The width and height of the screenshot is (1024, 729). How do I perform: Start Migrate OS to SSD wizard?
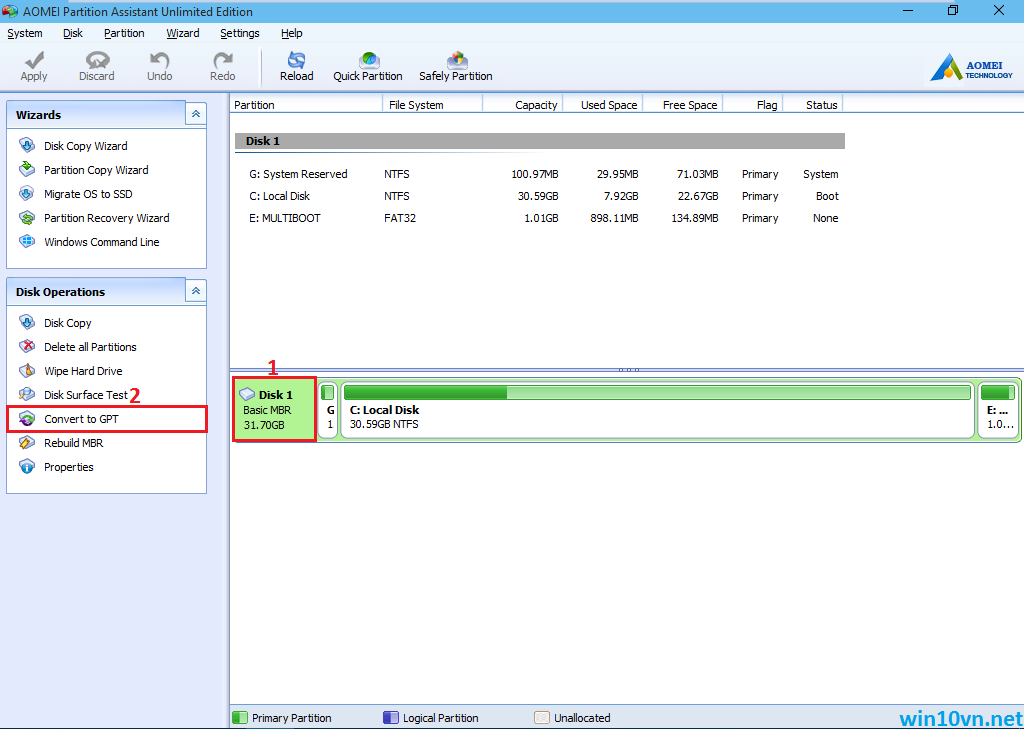(x=88, y=194)
